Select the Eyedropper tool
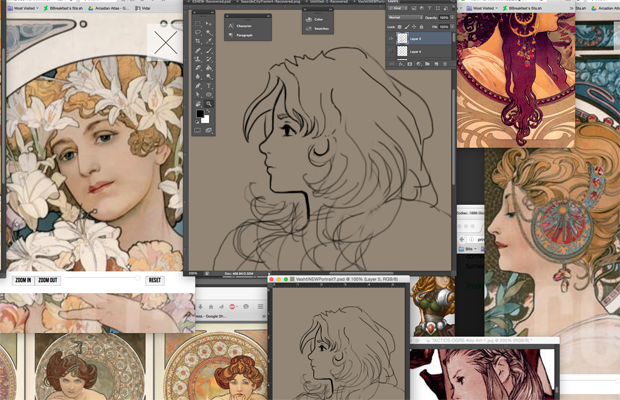This screenshot has height=400, width=620. click(x=209, y=41)
